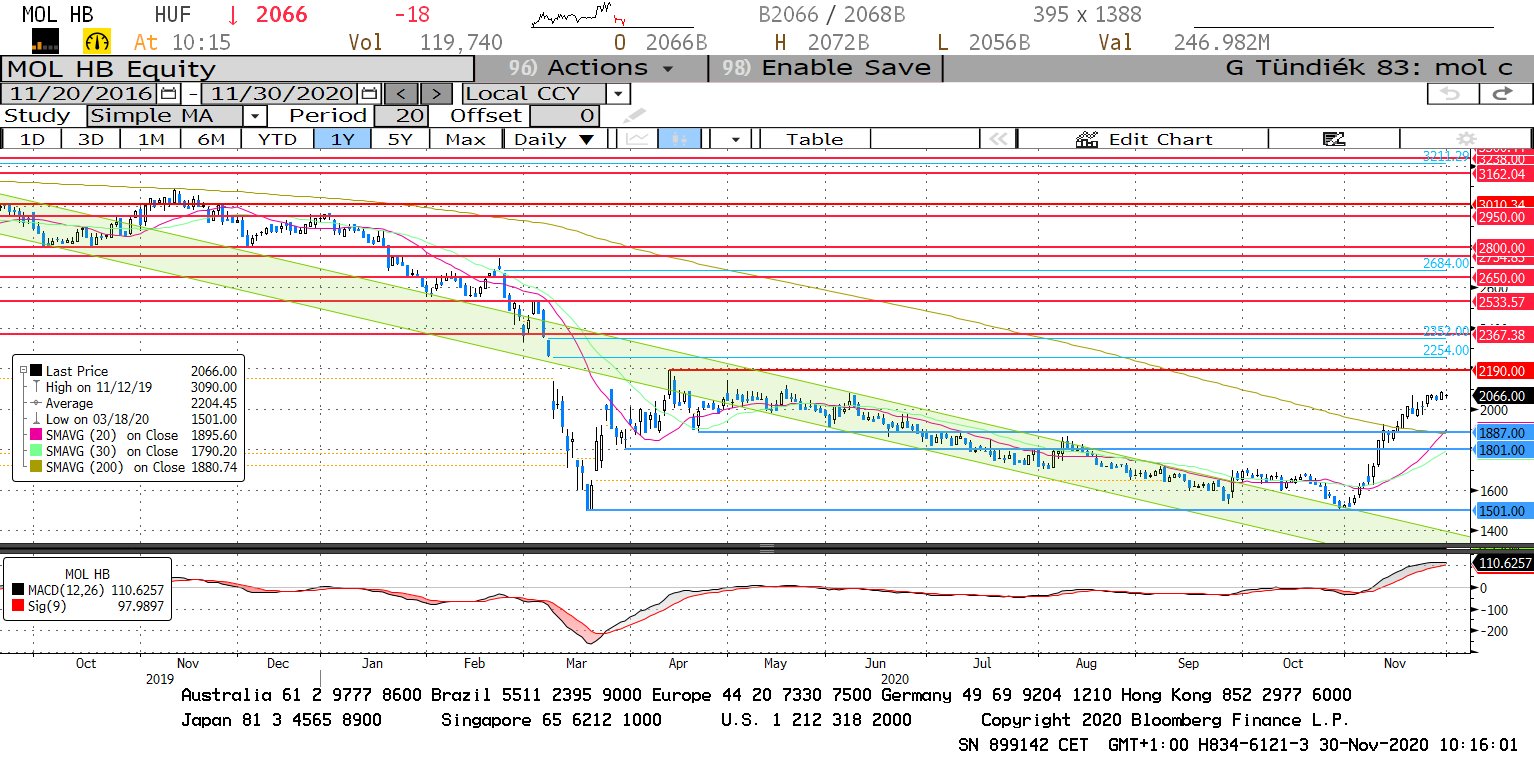
Task: Click the yellow gauge icon
Action: click(x=98, y=41)
